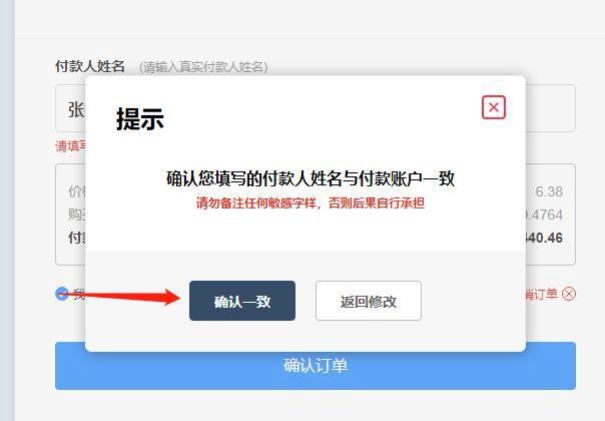605x421 pixels.
Task: Click the hint 请输入真实付款人姓名
Action: [203, 67]
